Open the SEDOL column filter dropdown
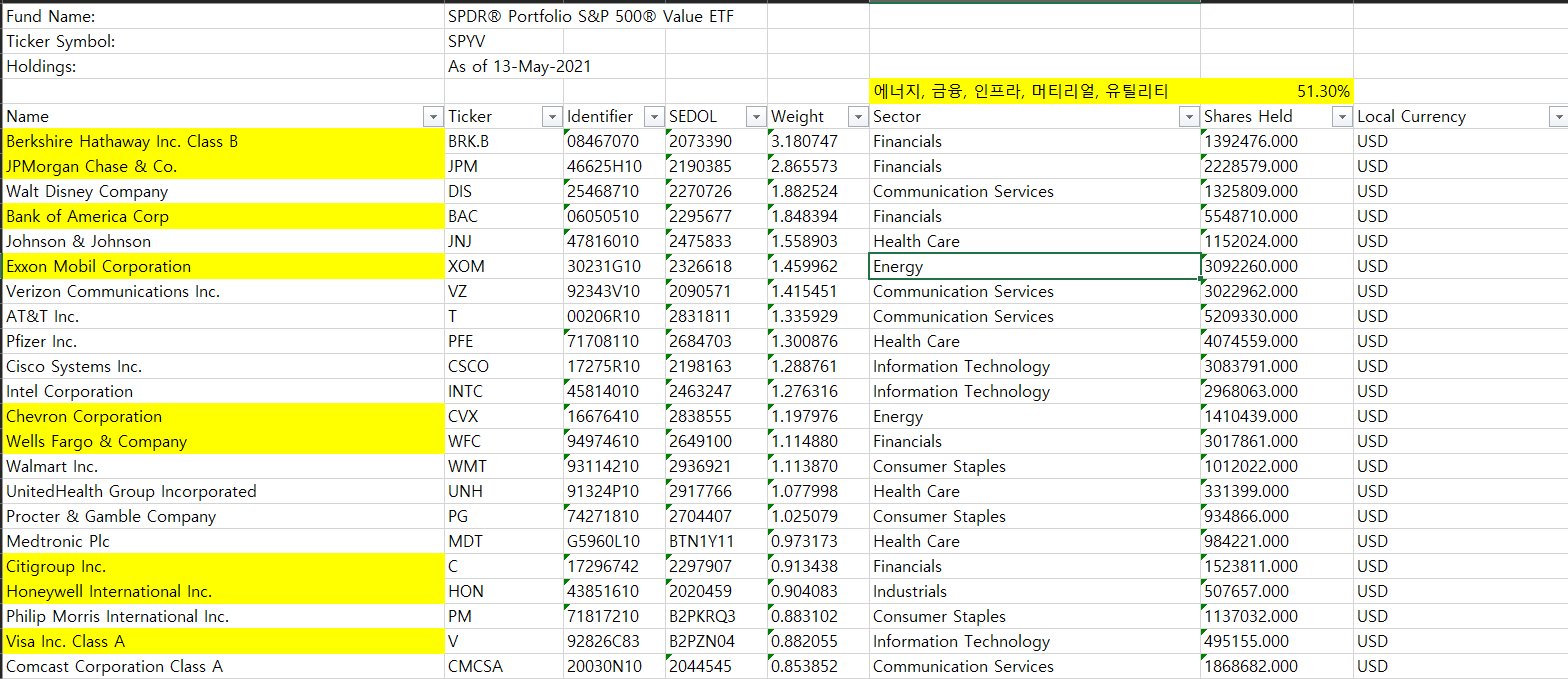This screenshot has height=679, width=1568. pyautogui.click(x=755, y=117)
